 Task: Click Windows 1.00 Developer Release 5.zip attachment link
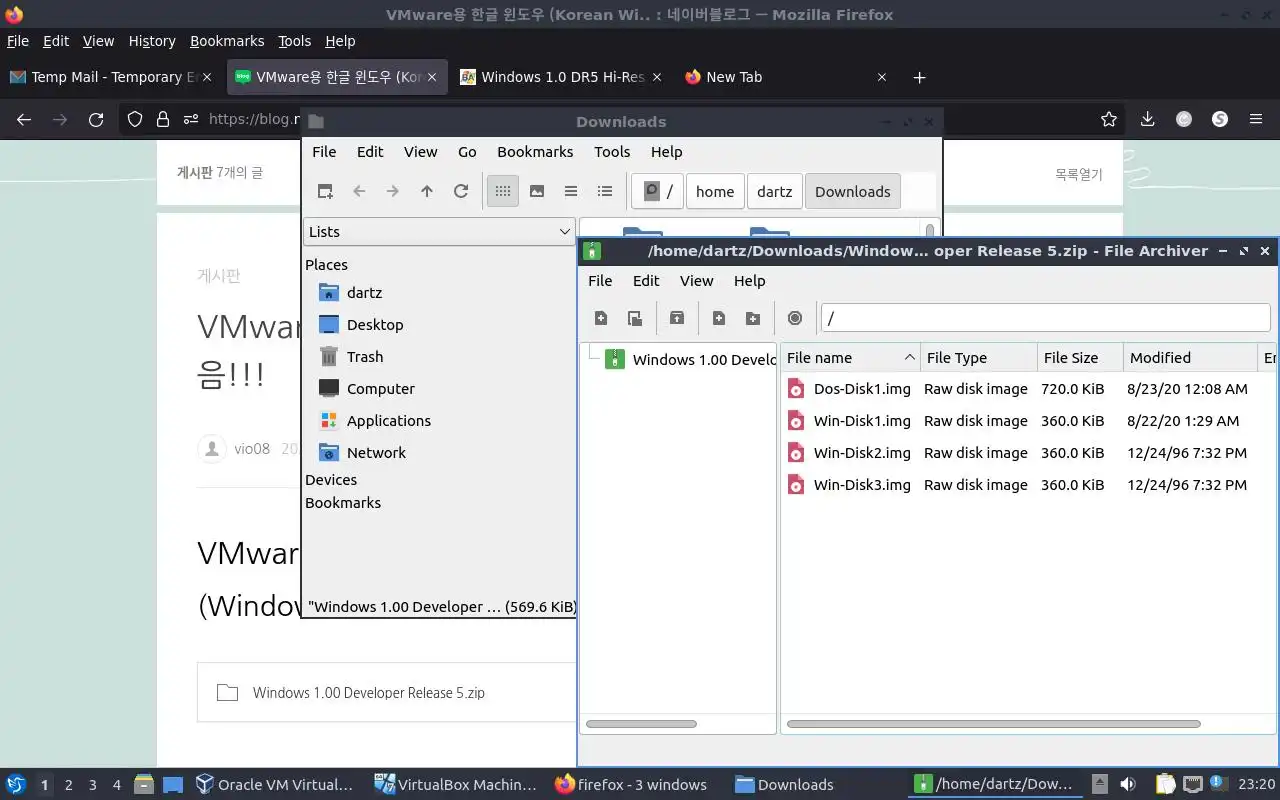click(x=369, y=692)
